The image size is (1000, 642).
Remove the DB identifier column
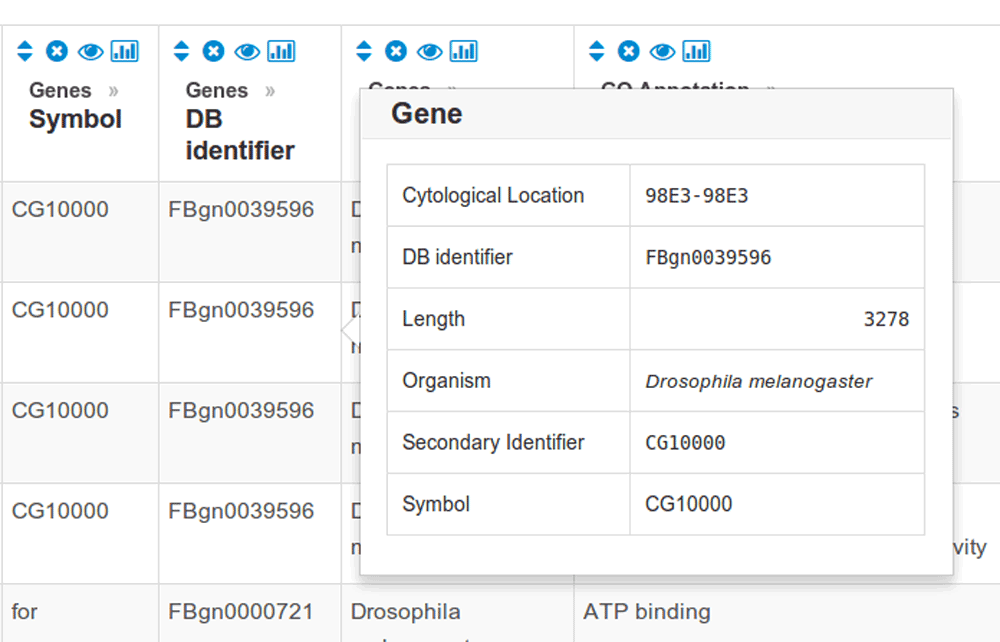coord(214,51)
